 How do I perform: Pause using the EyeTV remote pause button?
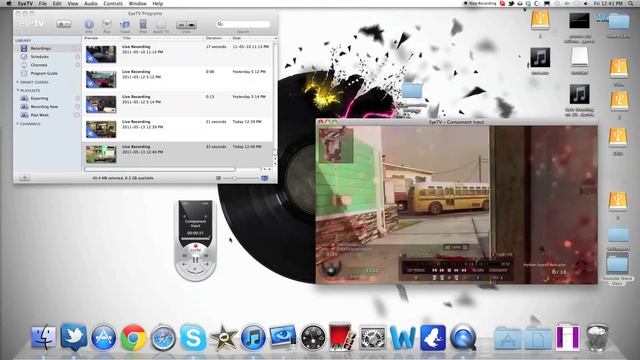pyautogui.click(x=195, y=259)
